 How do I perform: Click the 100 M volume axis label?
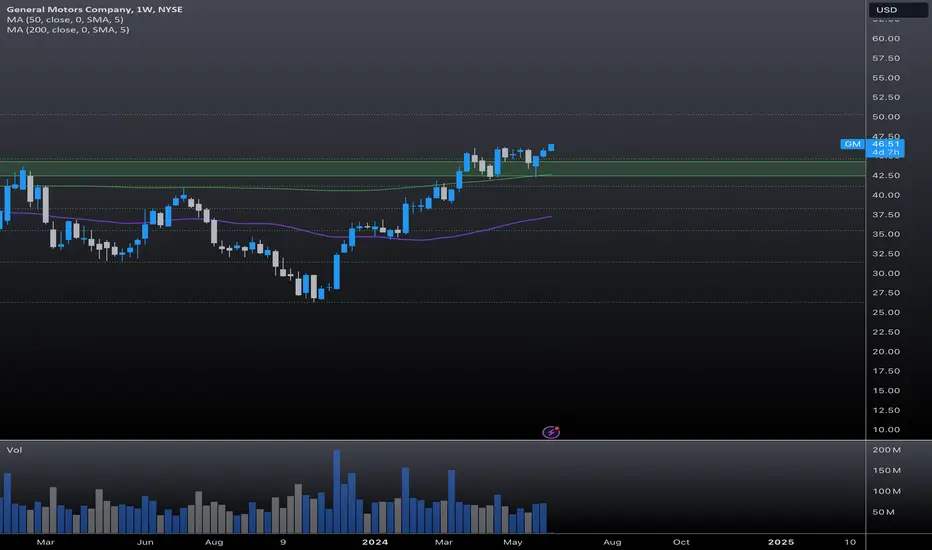886,491
